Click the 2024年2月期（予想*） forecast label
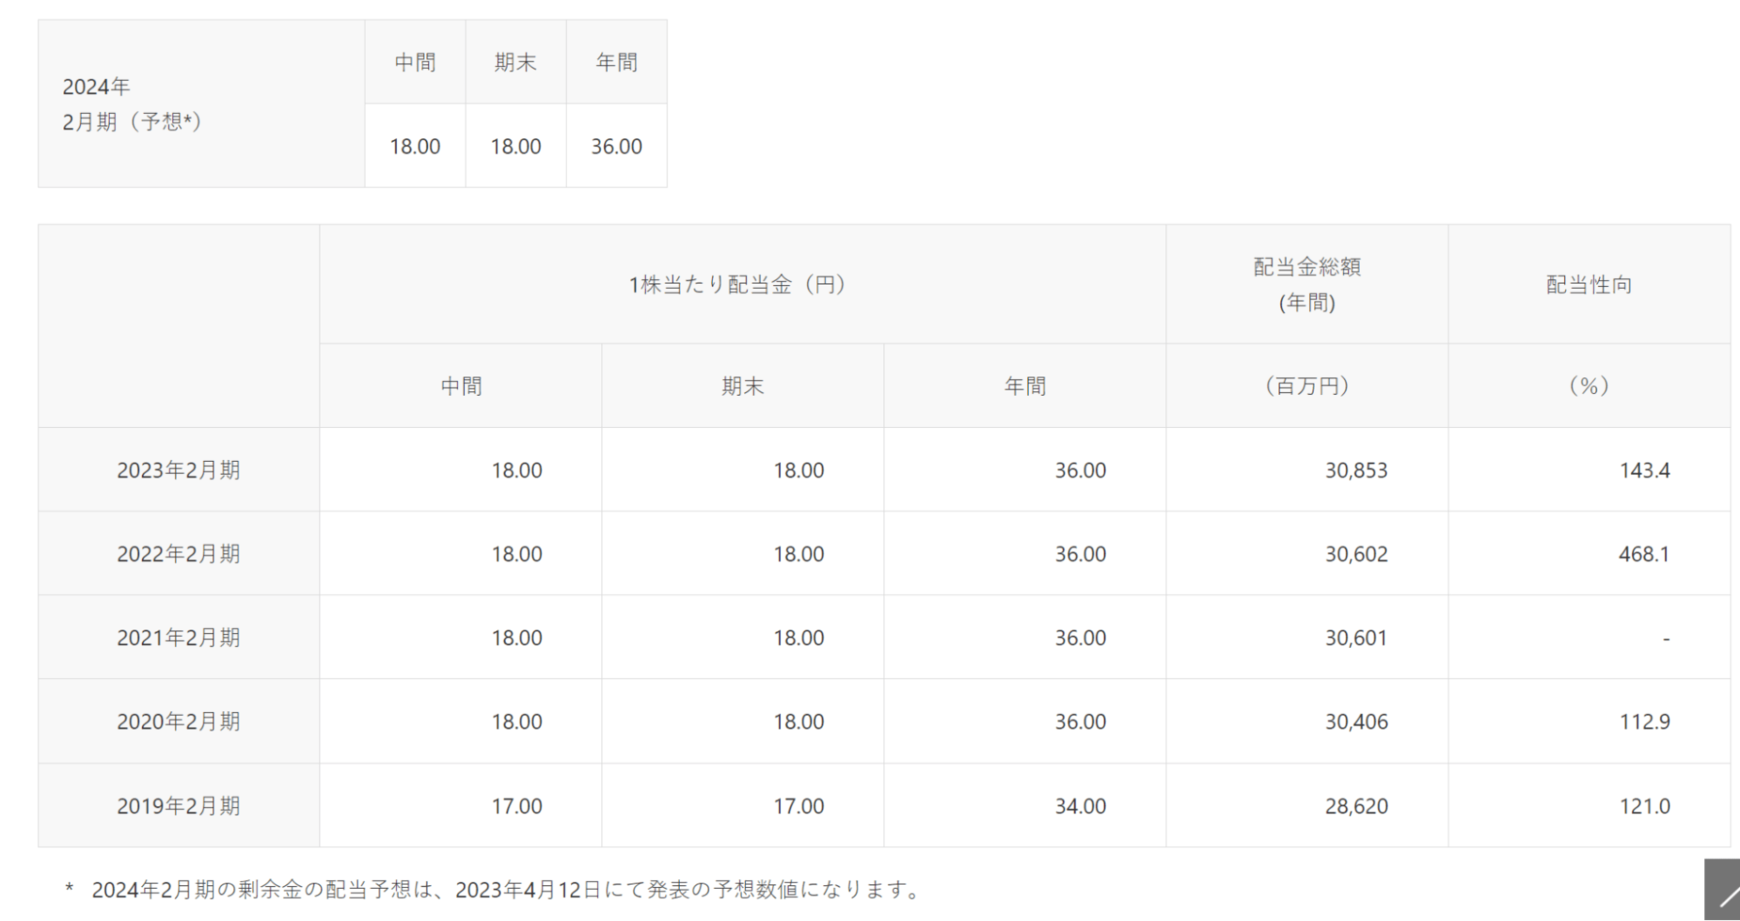1740x921 pixels. [x=132, y=104]
